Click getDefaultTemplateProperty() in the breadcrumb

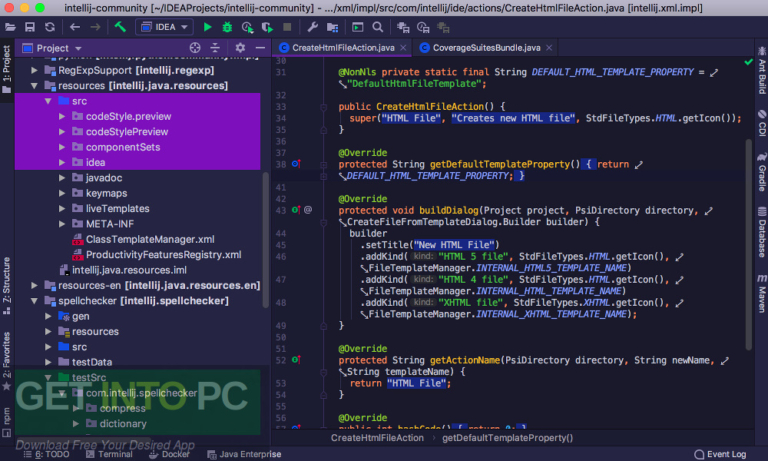(507, 437)
